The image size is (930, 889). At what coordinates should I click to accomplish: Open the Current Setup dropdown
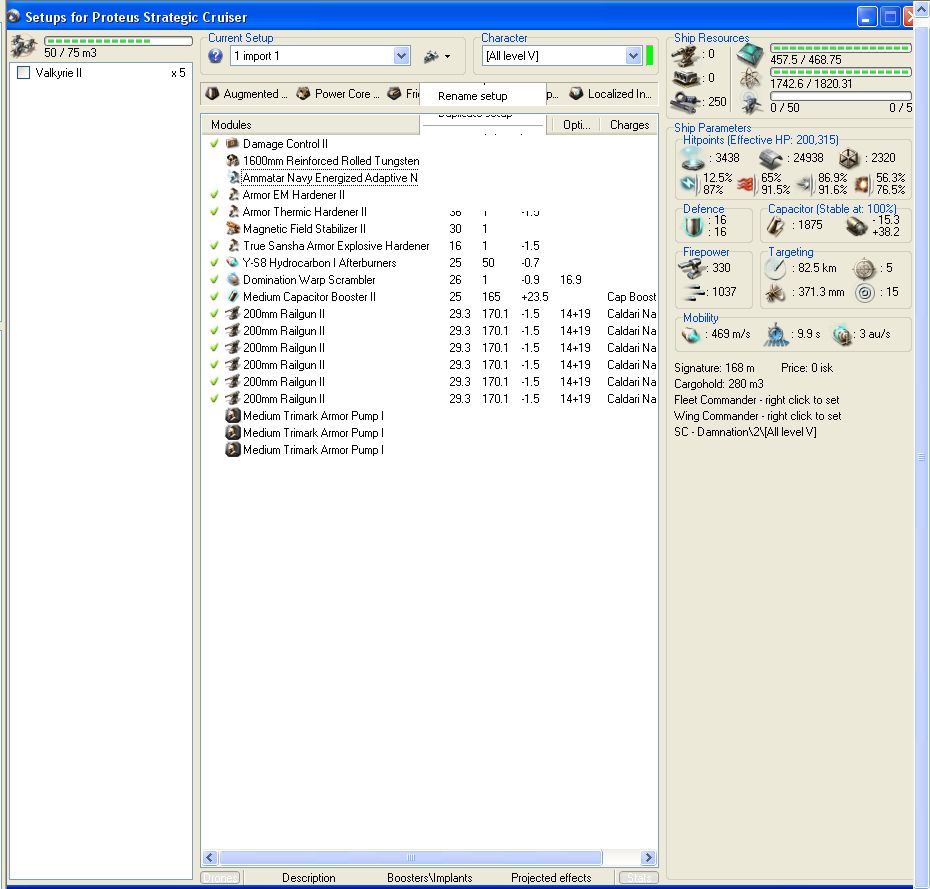pos(401,56)
